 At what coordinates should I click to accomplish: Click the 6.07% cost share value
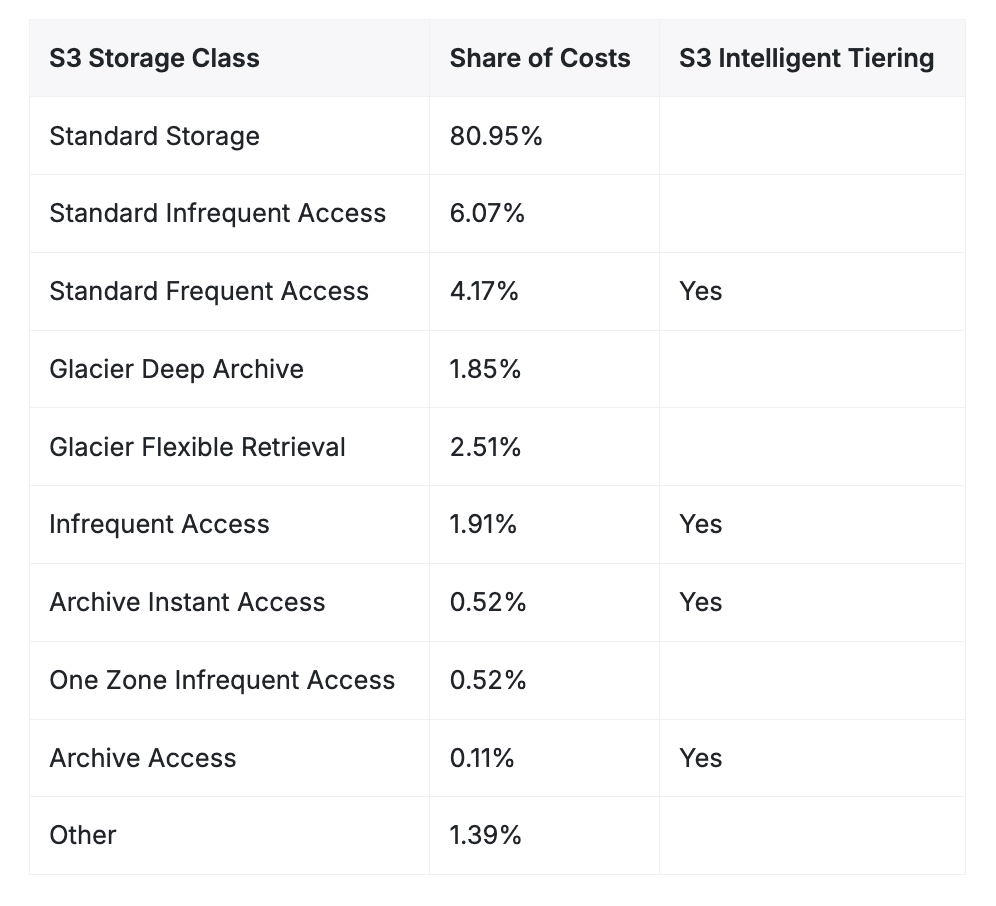click(x=487, y=213)
